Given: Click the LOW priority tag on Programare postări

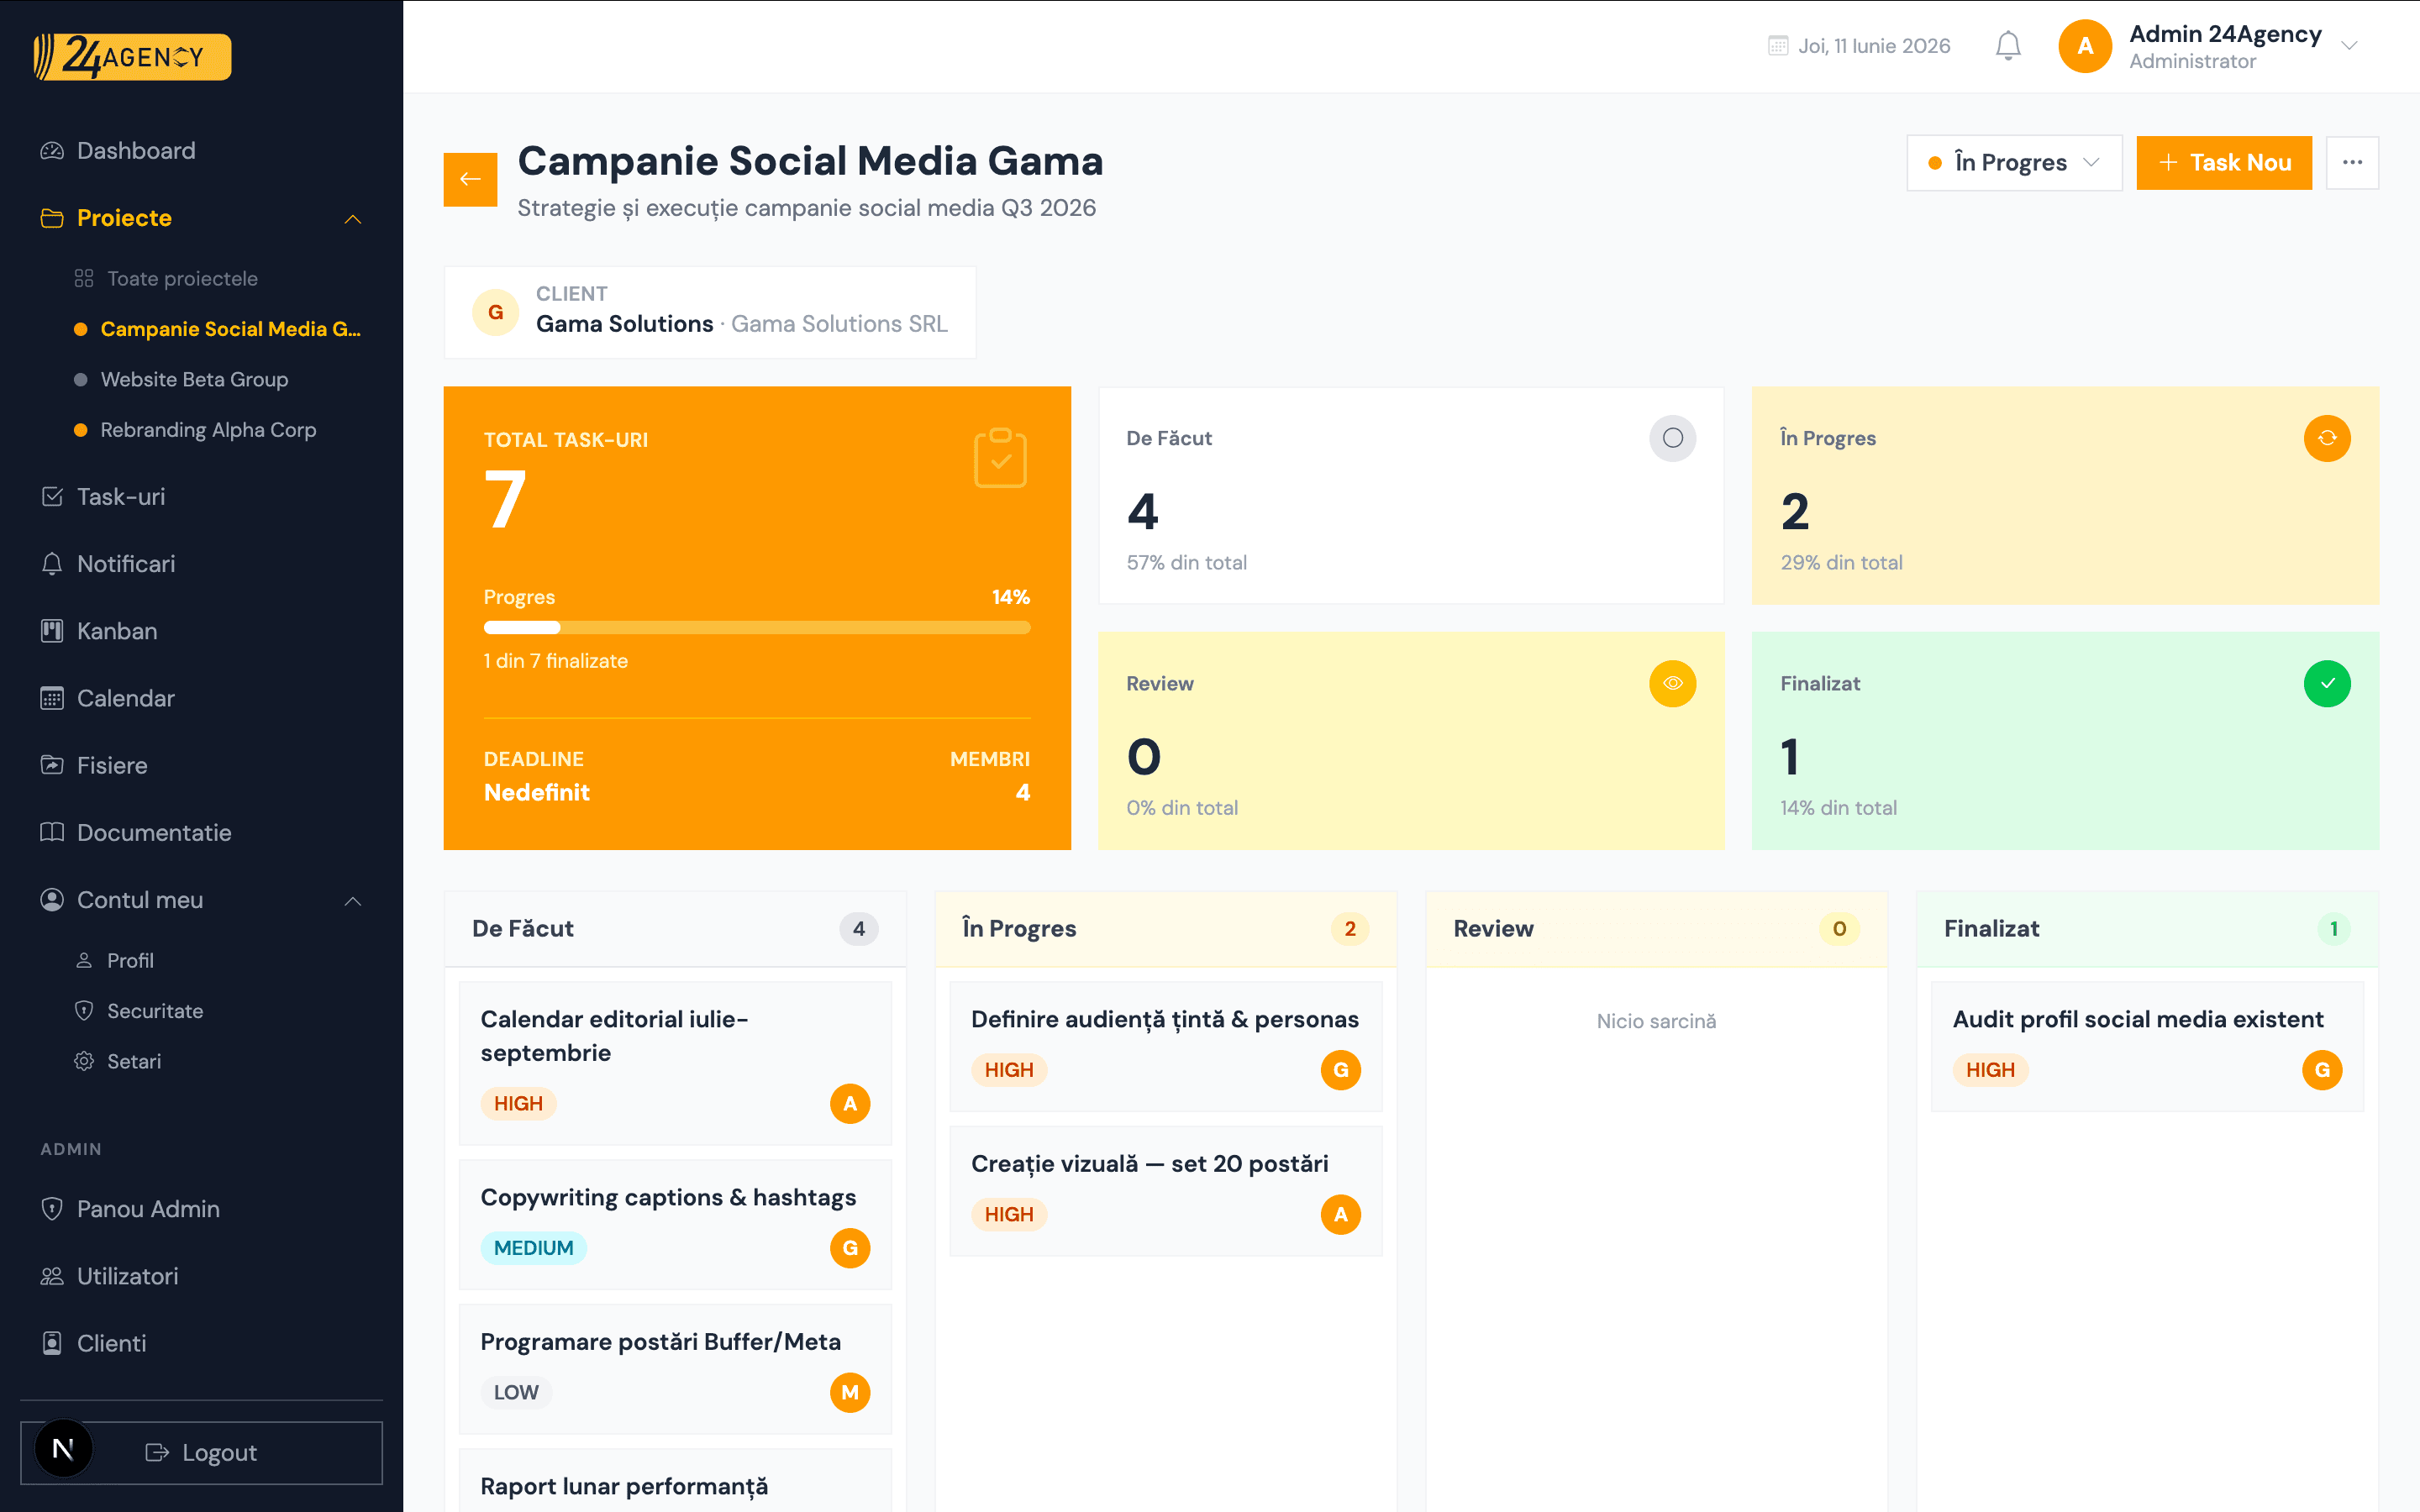Looking at the screenshot, I should click(x=516, y=1392).
